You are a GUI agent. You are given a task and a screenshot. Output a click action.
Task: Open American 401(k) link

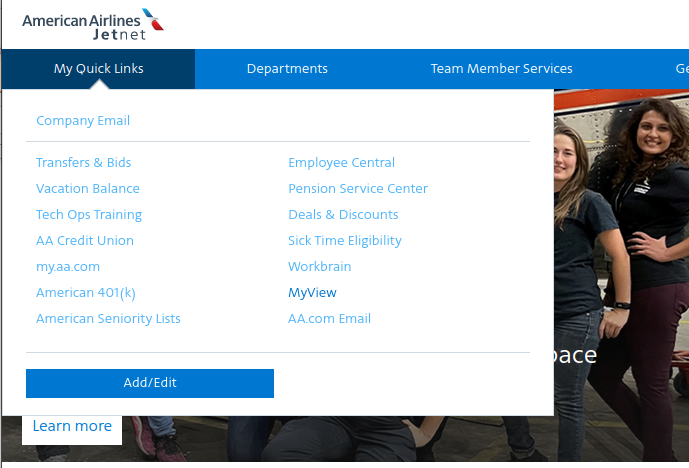85,293
